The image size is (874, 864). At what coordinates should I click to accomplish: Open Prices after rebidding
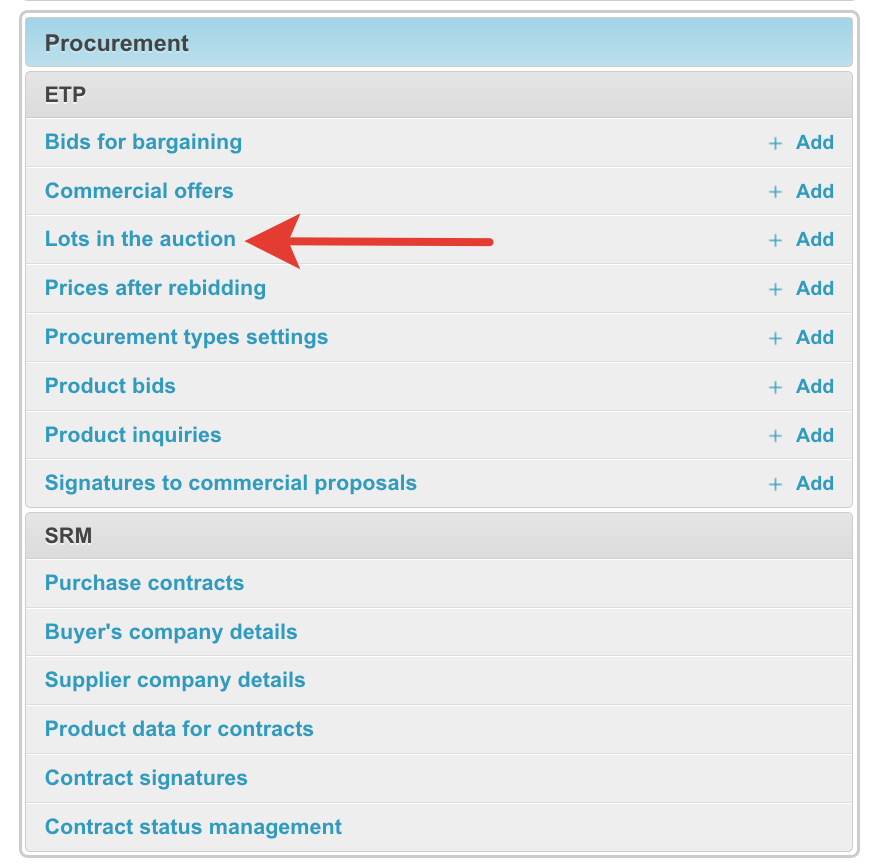click(155, 288)
